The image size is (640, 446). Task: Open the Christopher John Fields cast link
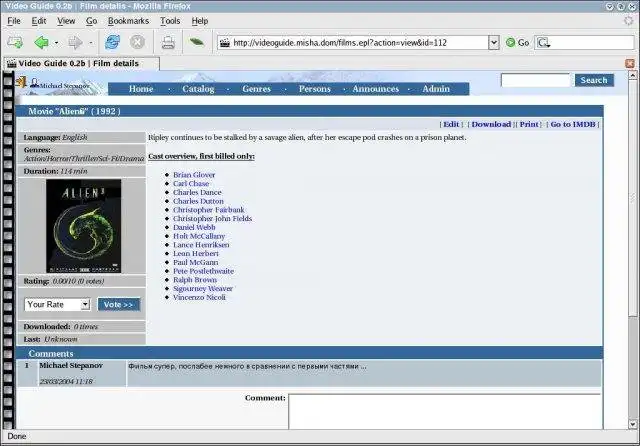(212, 219)
